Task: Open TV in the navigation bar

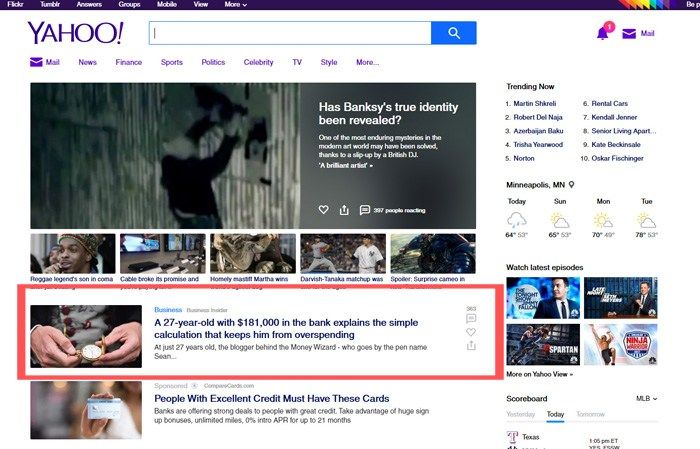Action: point(297,62)
